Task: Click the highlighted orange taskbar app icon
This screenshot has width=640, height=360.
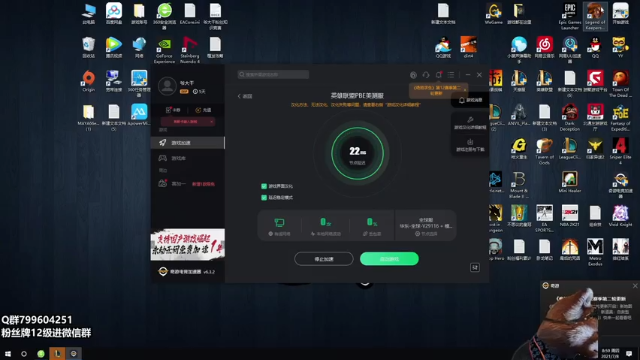Action: click(58, 353)
